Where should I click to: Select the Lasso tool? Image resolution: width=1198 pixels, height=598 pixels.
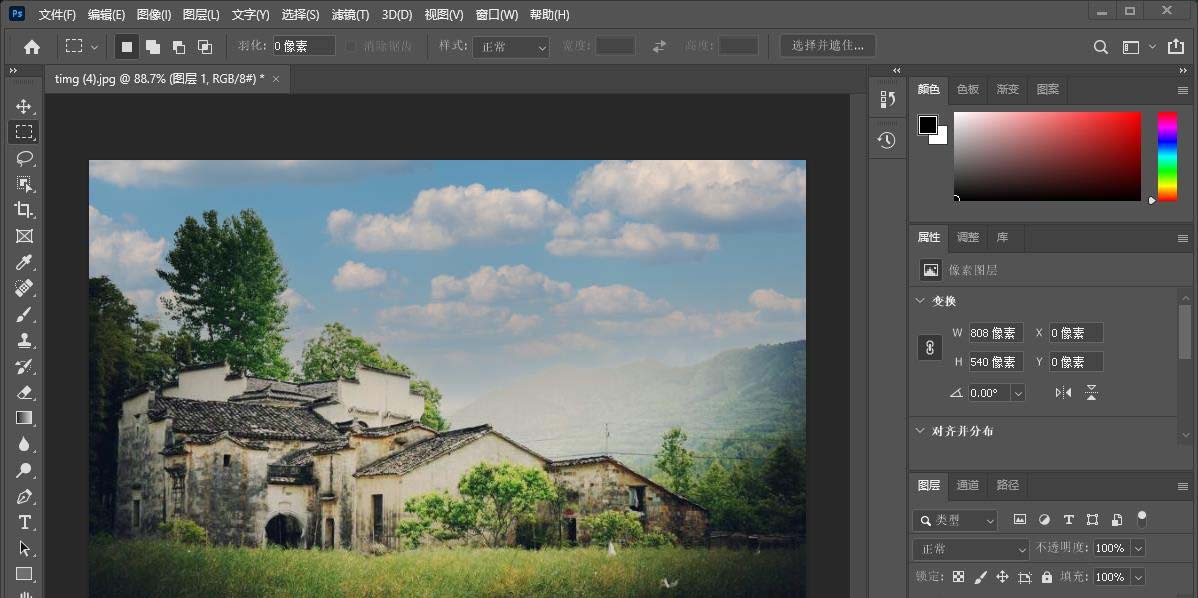[x=24, y=158]
